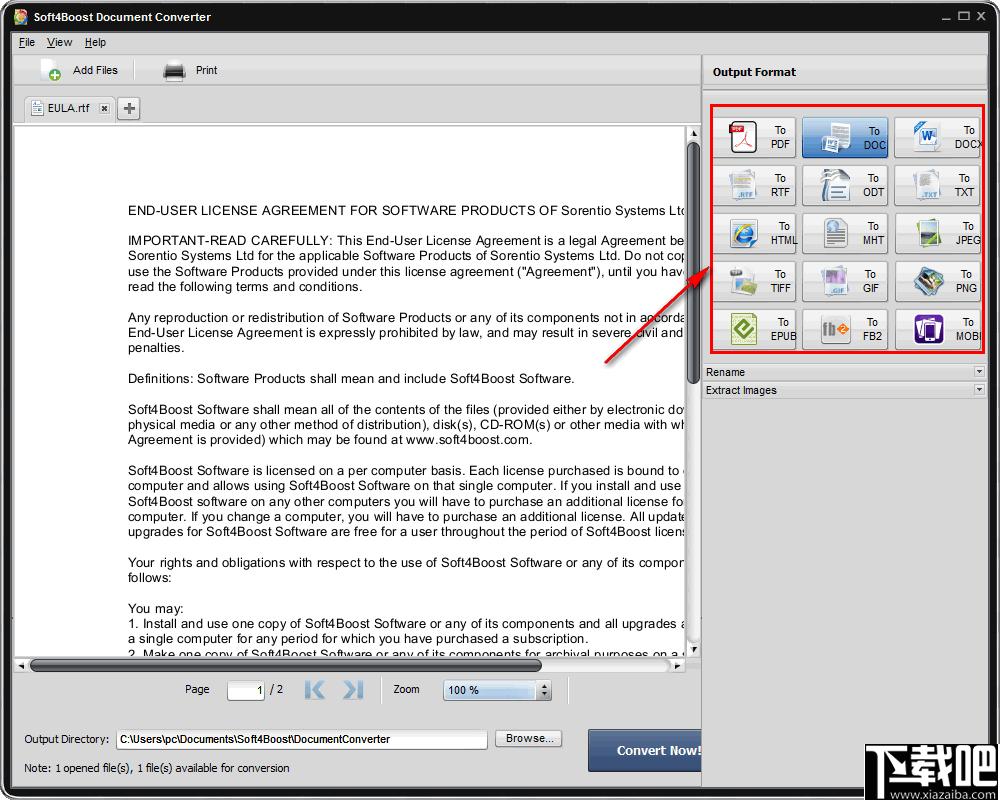Viewport: 1000px width, 800px height.
Task: Click the Add Files toolbar button
Action: coord(79,70)
